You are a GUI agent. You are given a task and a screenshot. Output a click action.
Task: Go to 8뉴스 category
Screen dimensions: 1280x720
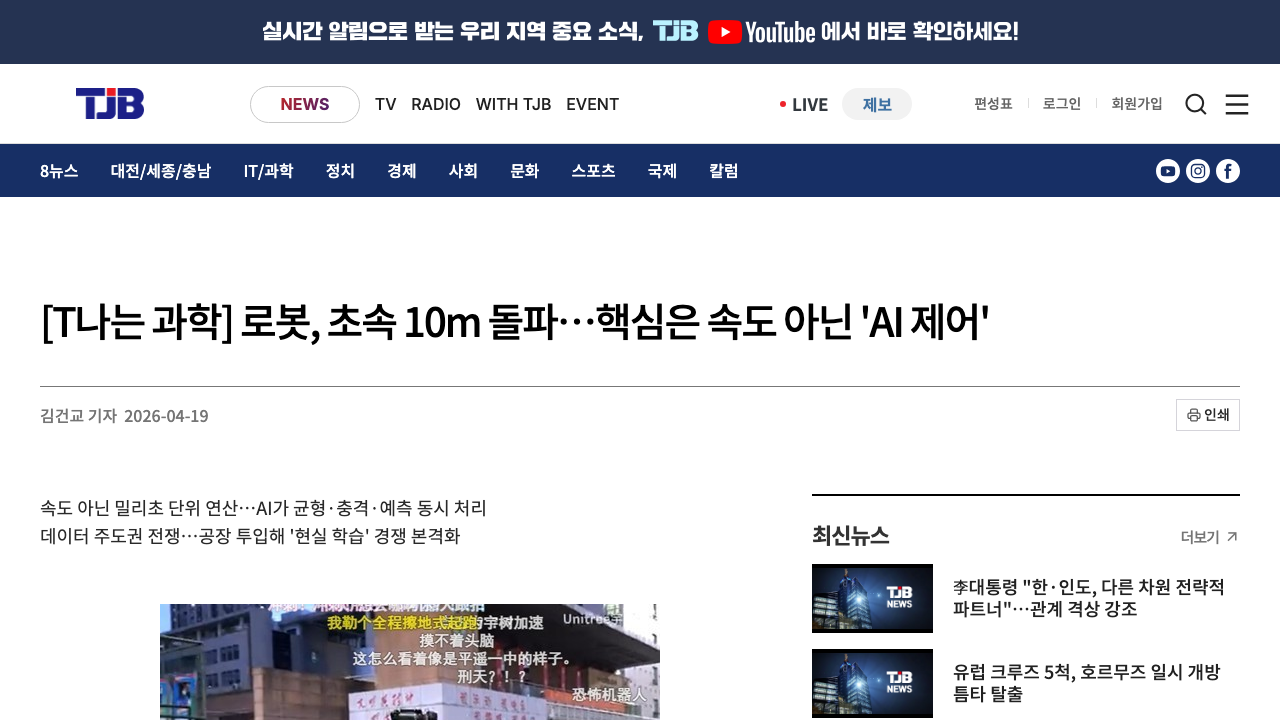click(59, 171)
